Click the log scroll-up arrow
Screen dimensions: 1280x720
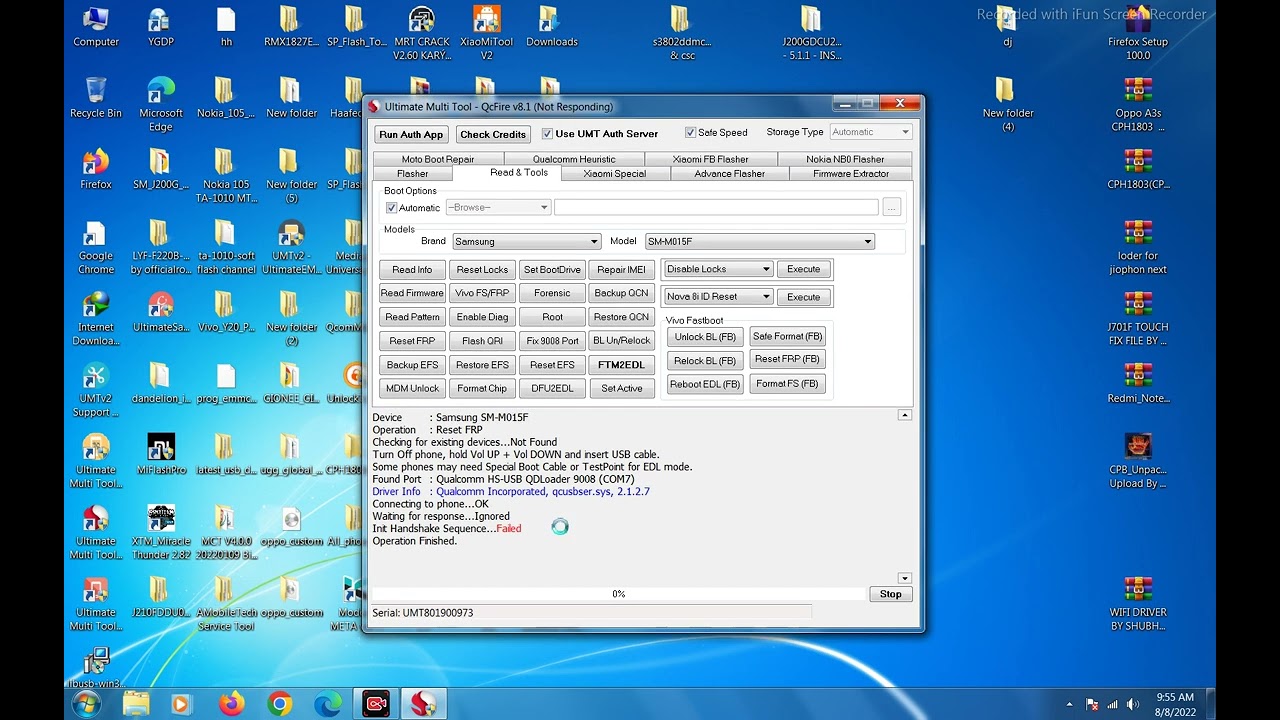(904, 415)
